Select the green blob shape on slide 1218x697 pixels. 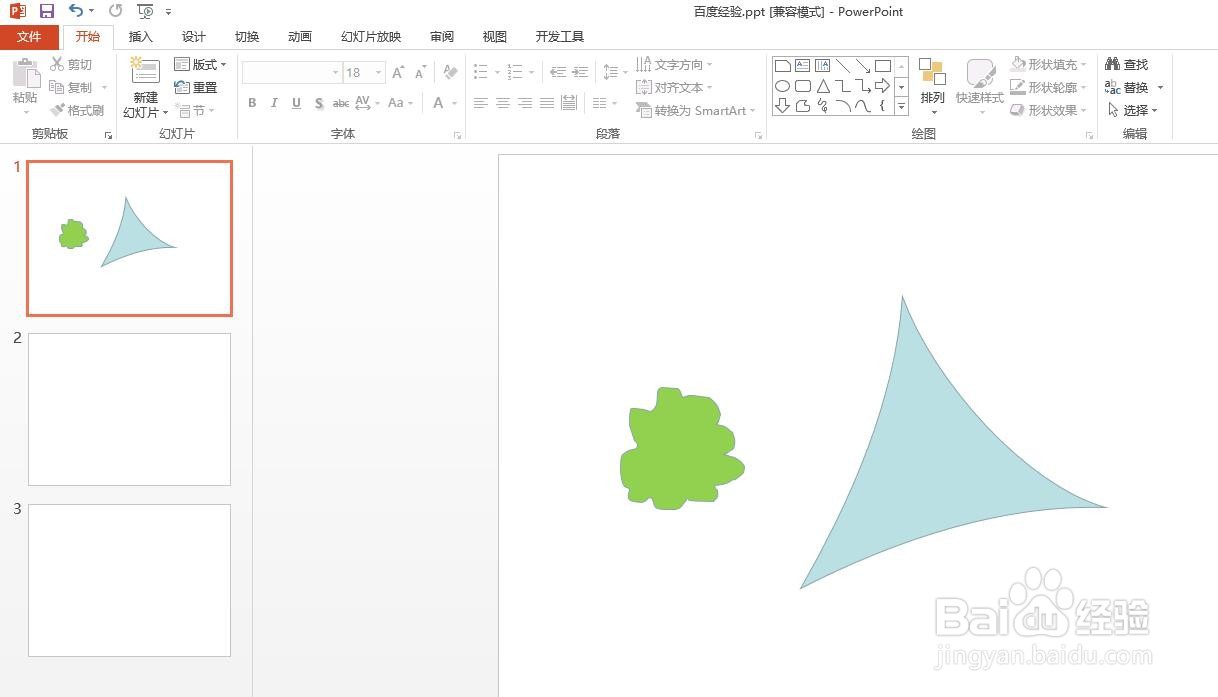tap(681, 448)
